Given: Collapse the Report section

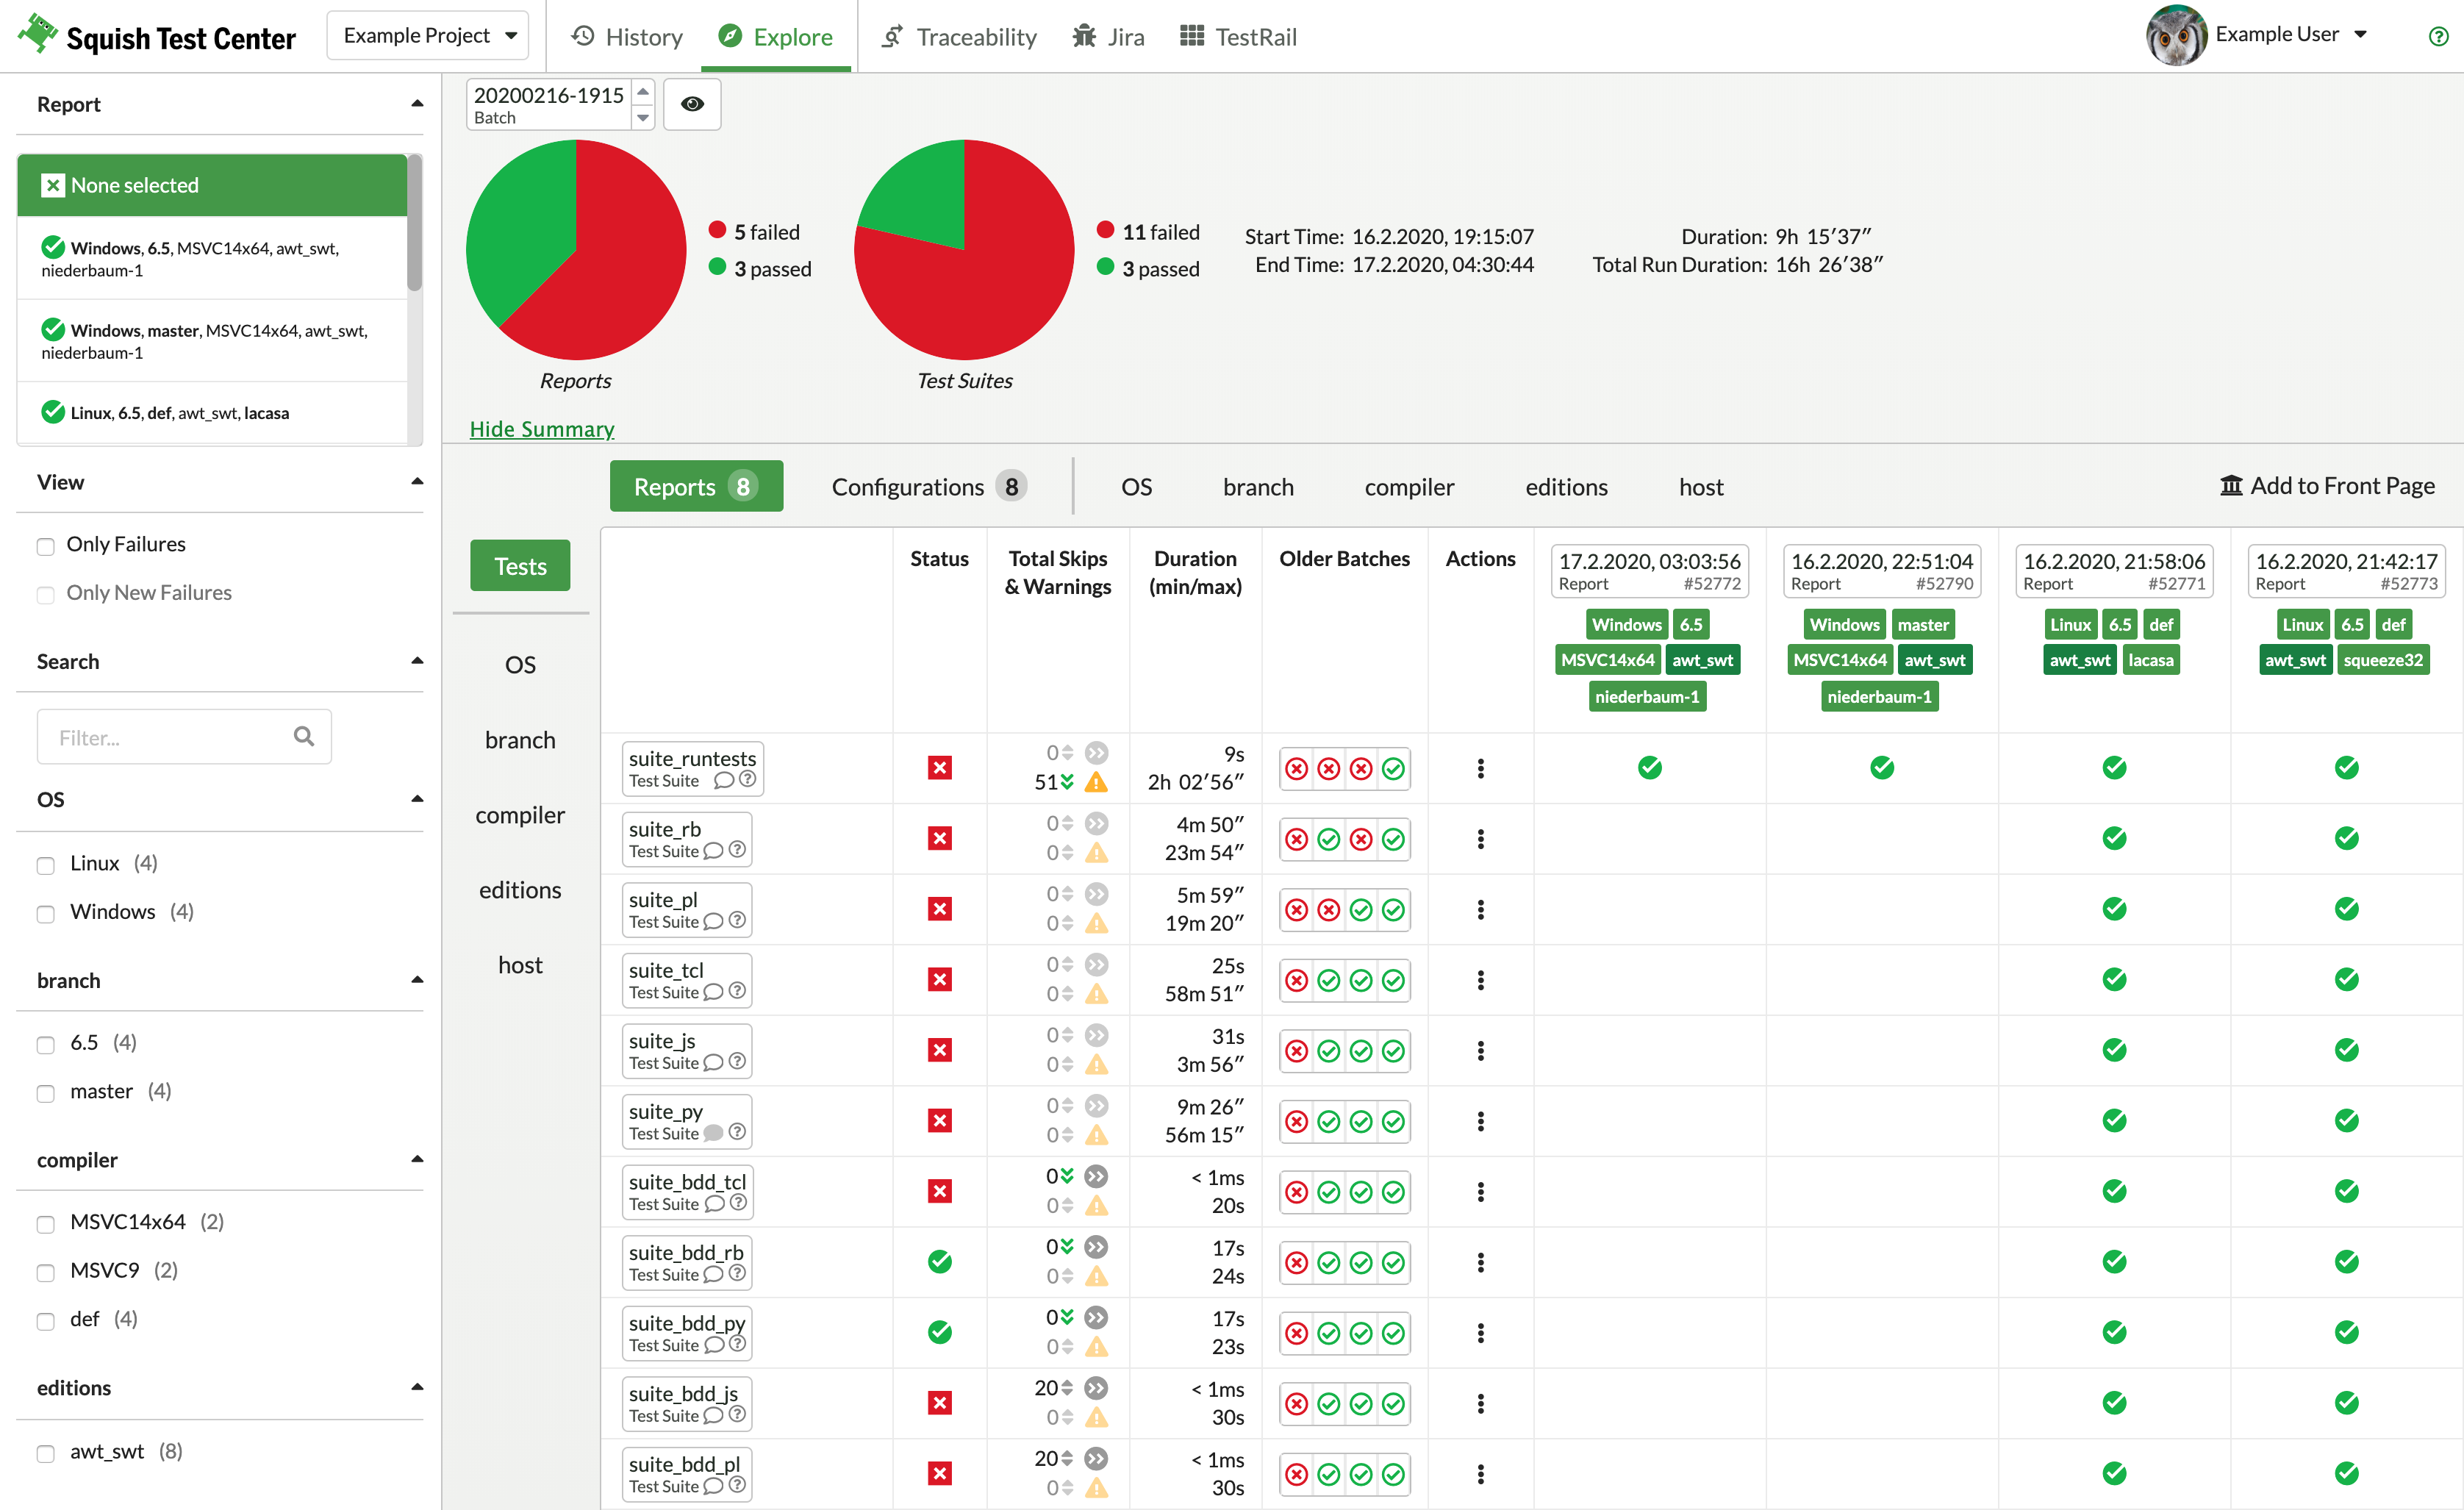Looking at the screenshot, I should tap(417, 104).
